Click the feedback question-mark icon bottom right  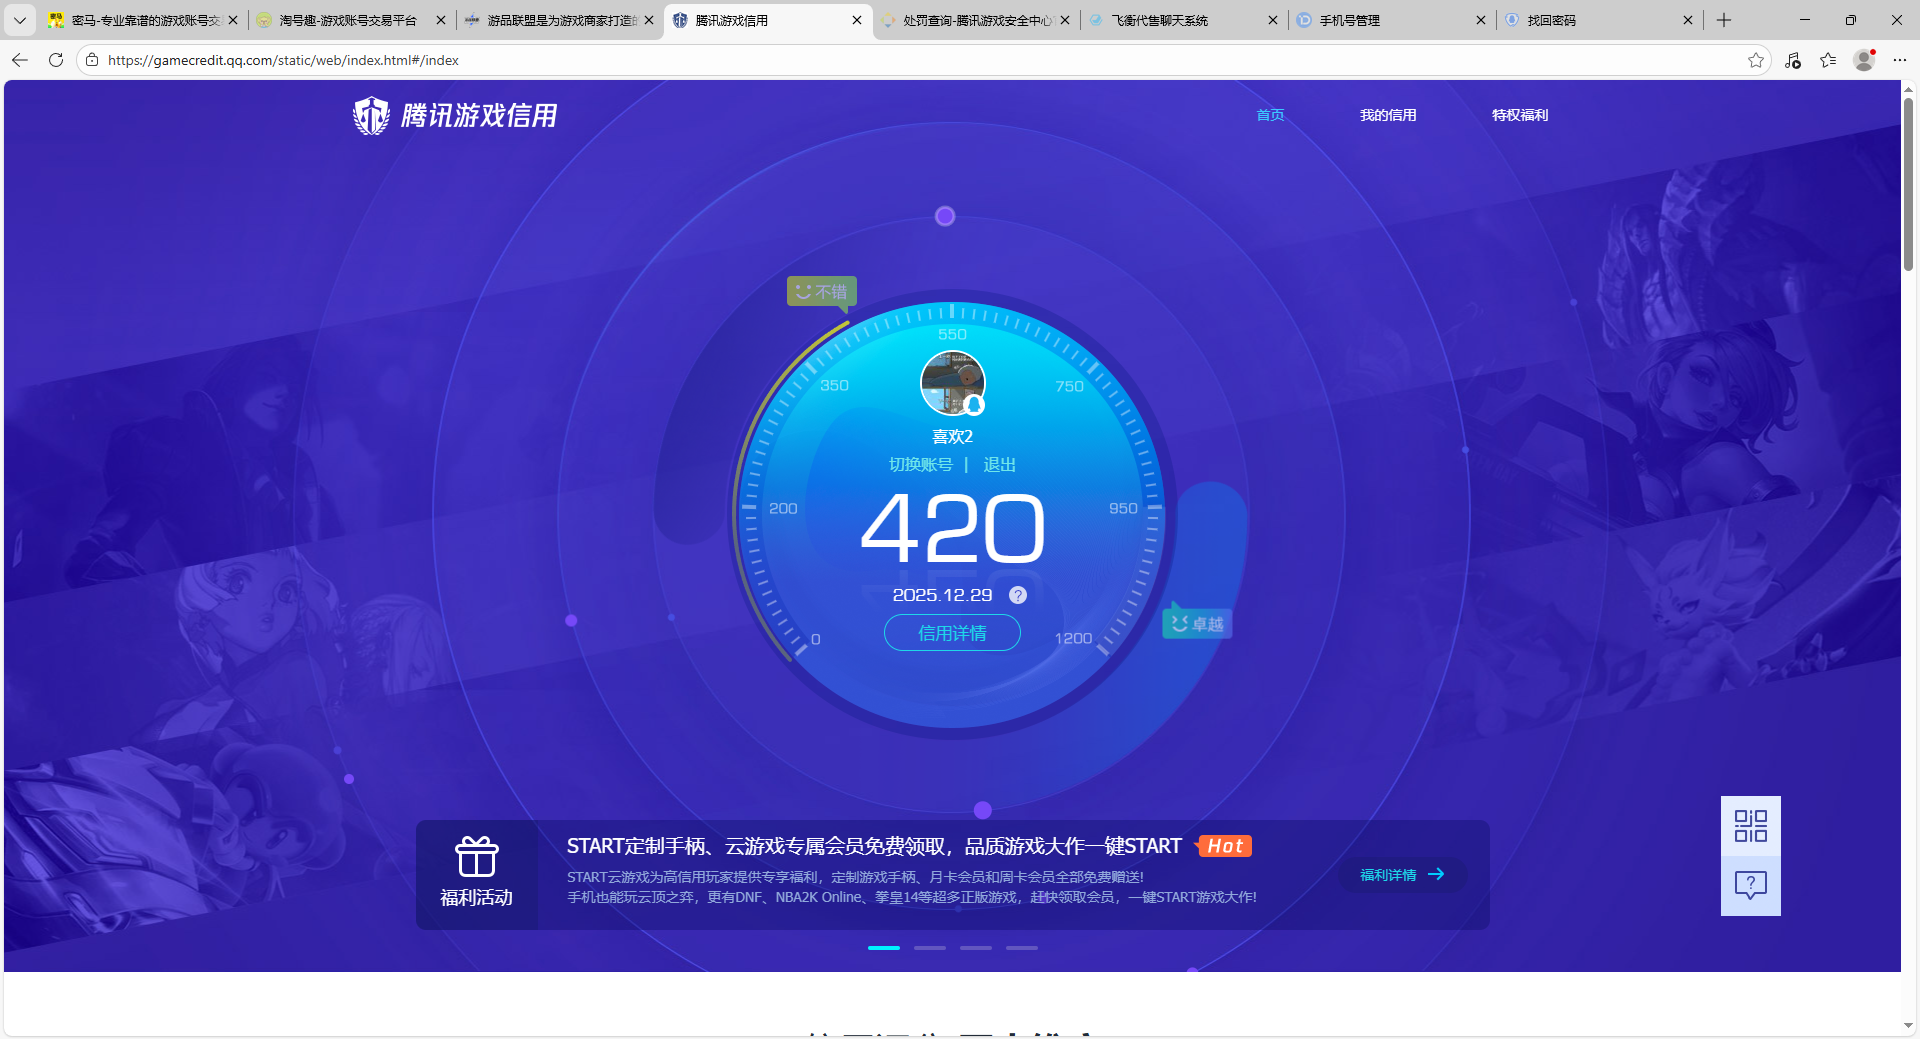1750,884
